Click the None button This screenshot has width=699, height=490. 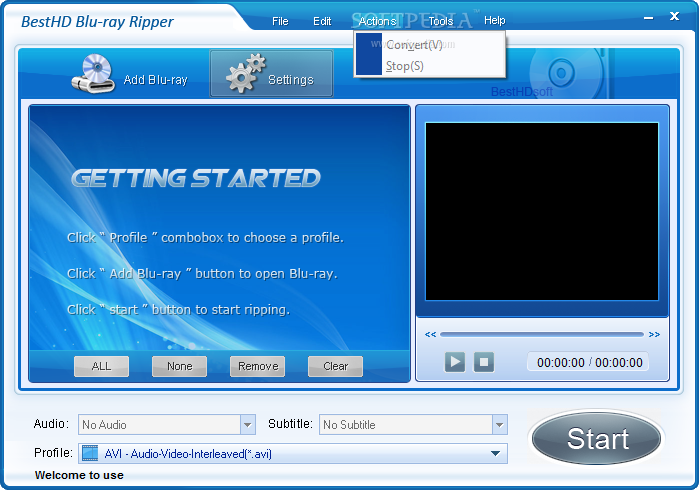(179, 366)
